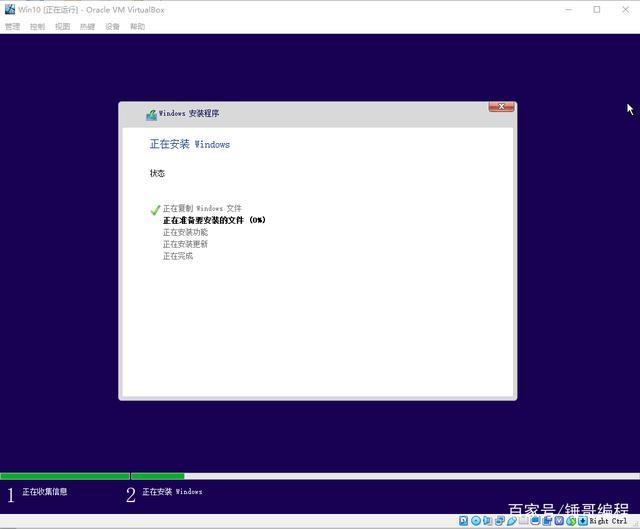This screenshot has height=529, width=640.
Task: Click the mouse integration icon with green arrow
Action: coord(571,521)
